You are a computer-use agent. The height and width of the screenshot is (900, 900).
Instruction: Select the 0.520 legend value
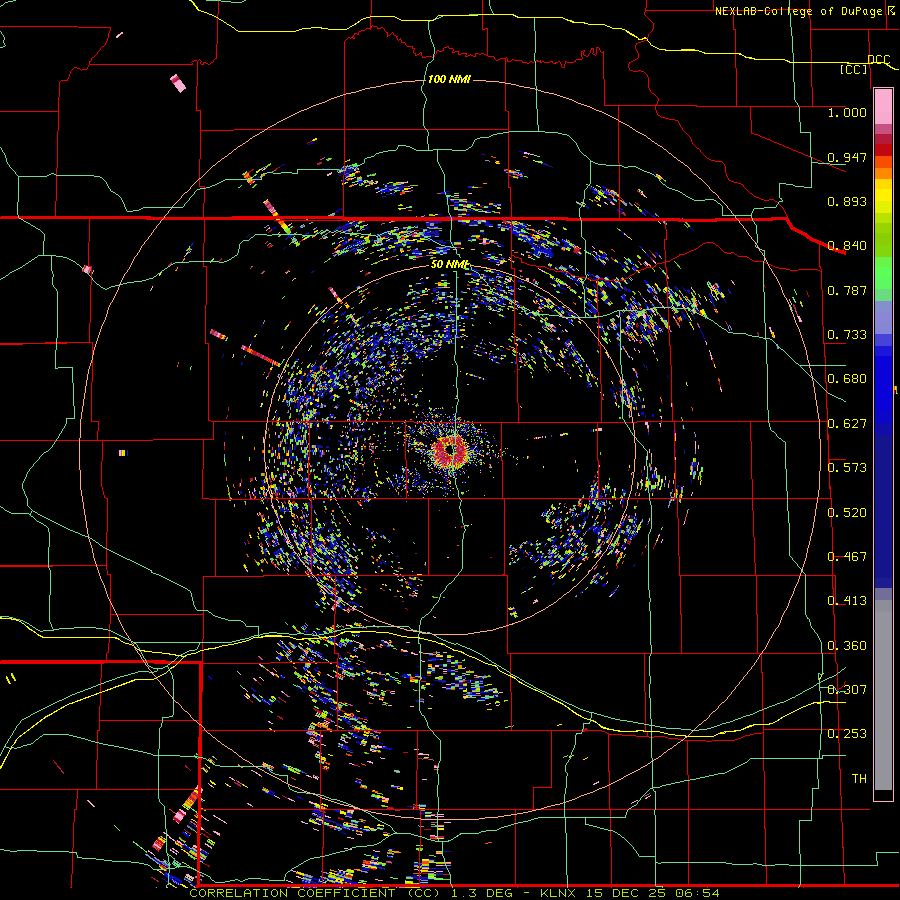(x=847, y=512)
